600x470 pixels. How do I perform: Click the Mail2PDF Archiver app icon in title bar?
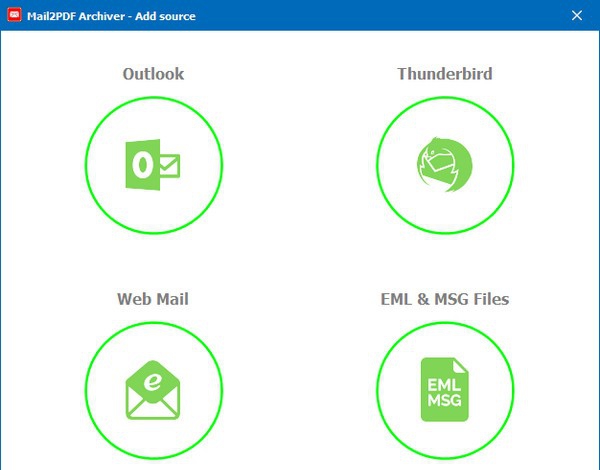pyautogui.click(x=15, y=15)
